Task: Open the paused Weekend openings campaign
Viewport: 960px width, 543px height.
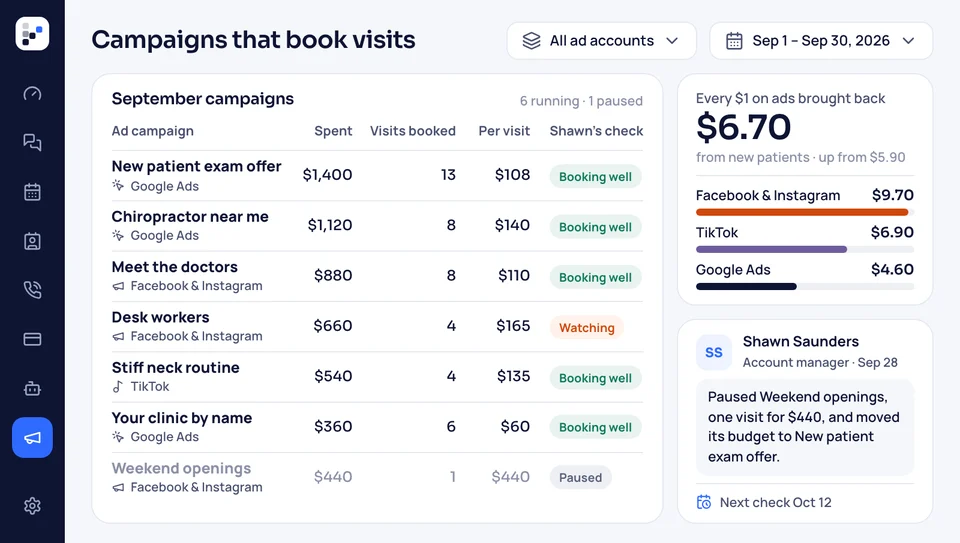Action: (x=181, y=468)
